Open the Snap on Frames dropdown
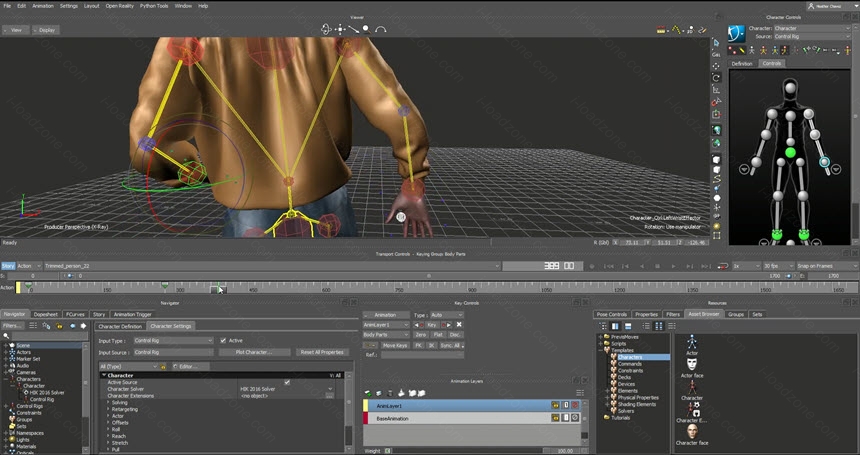Screen dimensions: 860x455 click(827, 266)
